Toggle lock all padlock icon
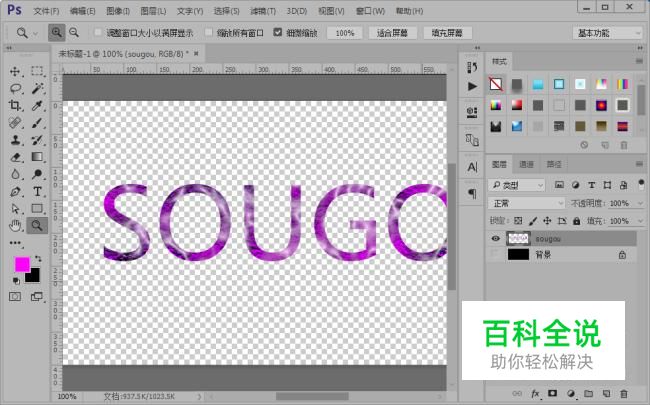 point(577,221)
